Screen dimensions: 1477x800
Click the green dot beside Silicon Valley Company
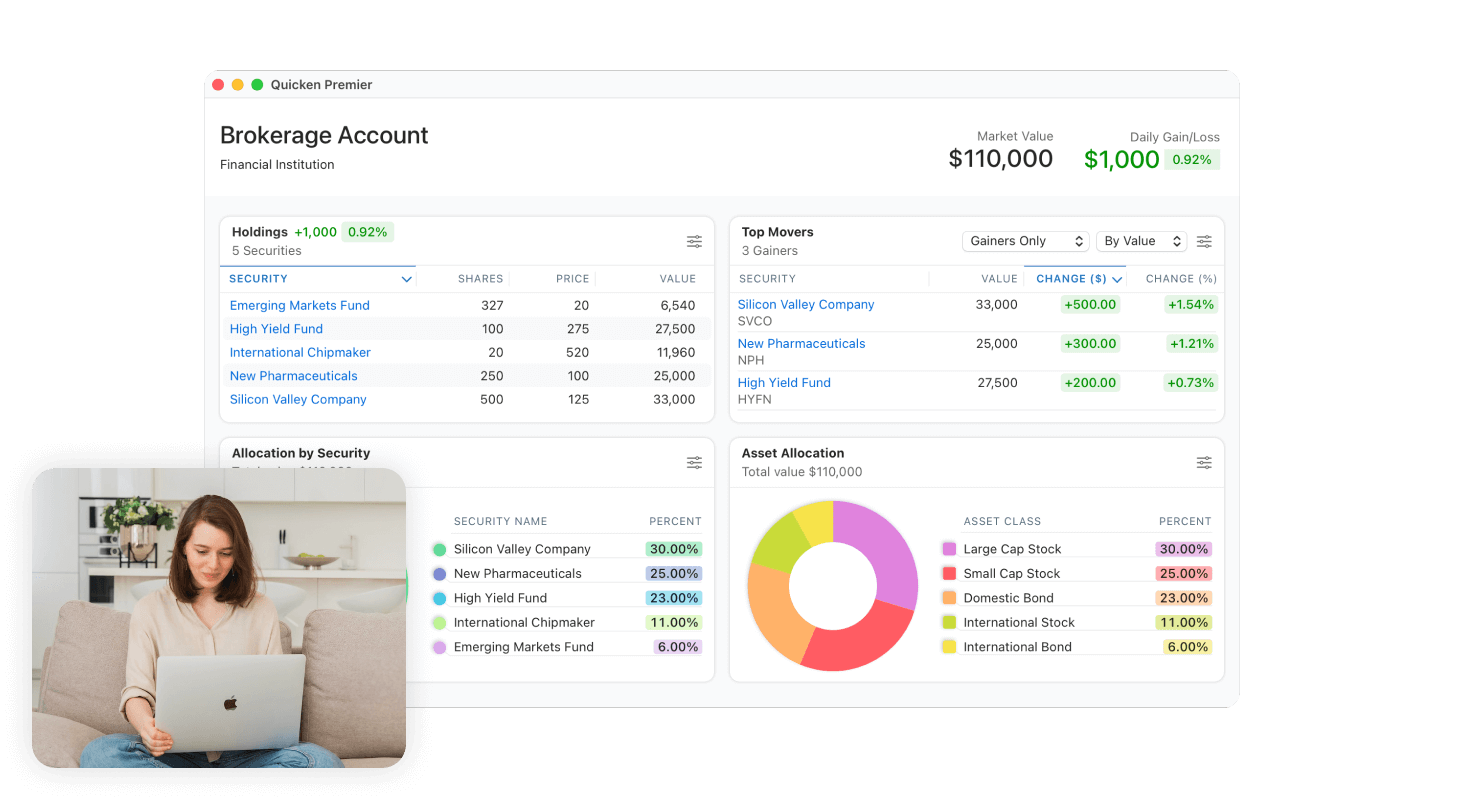pyautogui.click(x=439, y=549)
